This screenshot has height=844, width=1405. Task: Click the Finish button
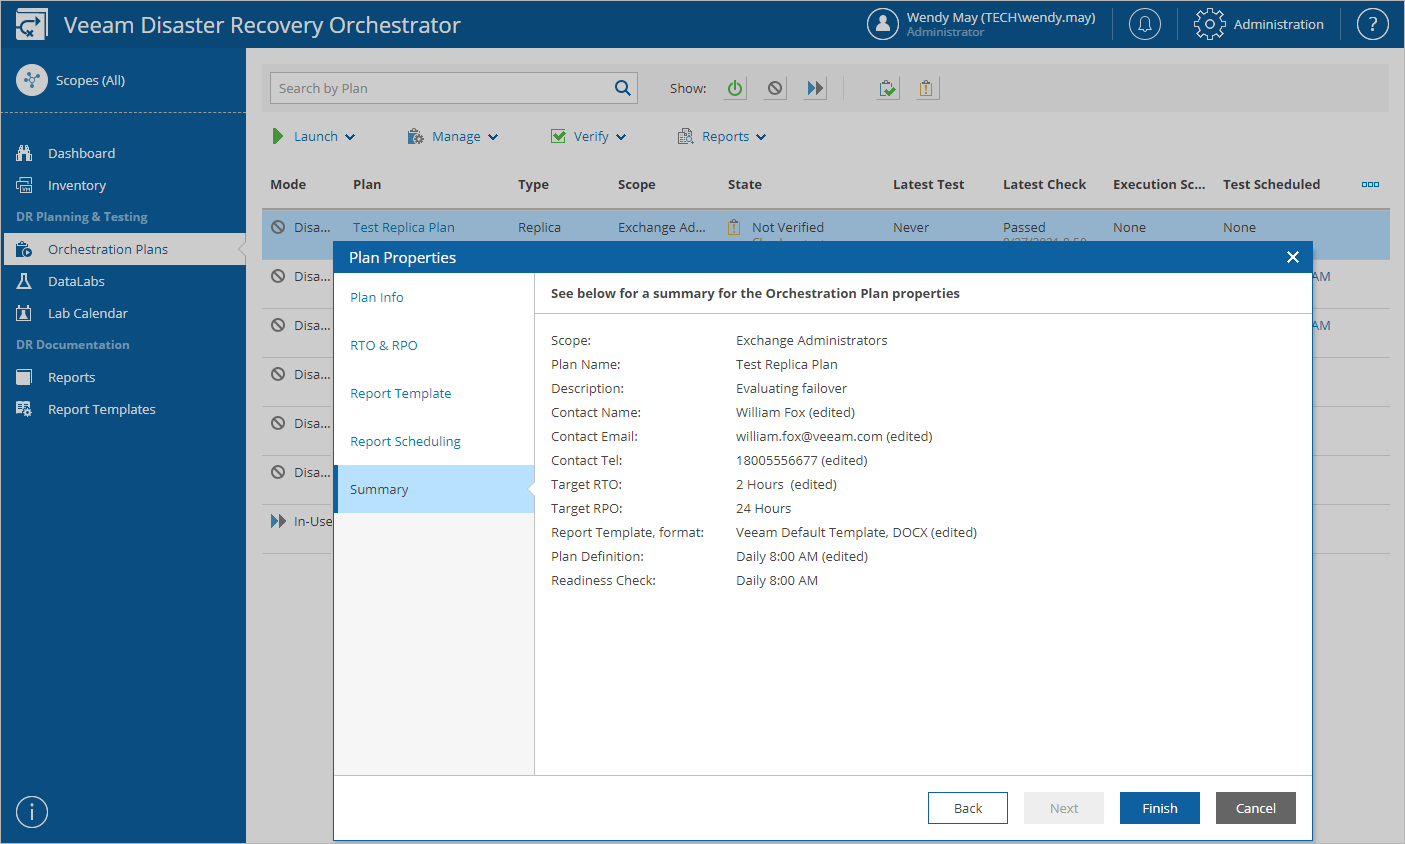[1160, 808]
